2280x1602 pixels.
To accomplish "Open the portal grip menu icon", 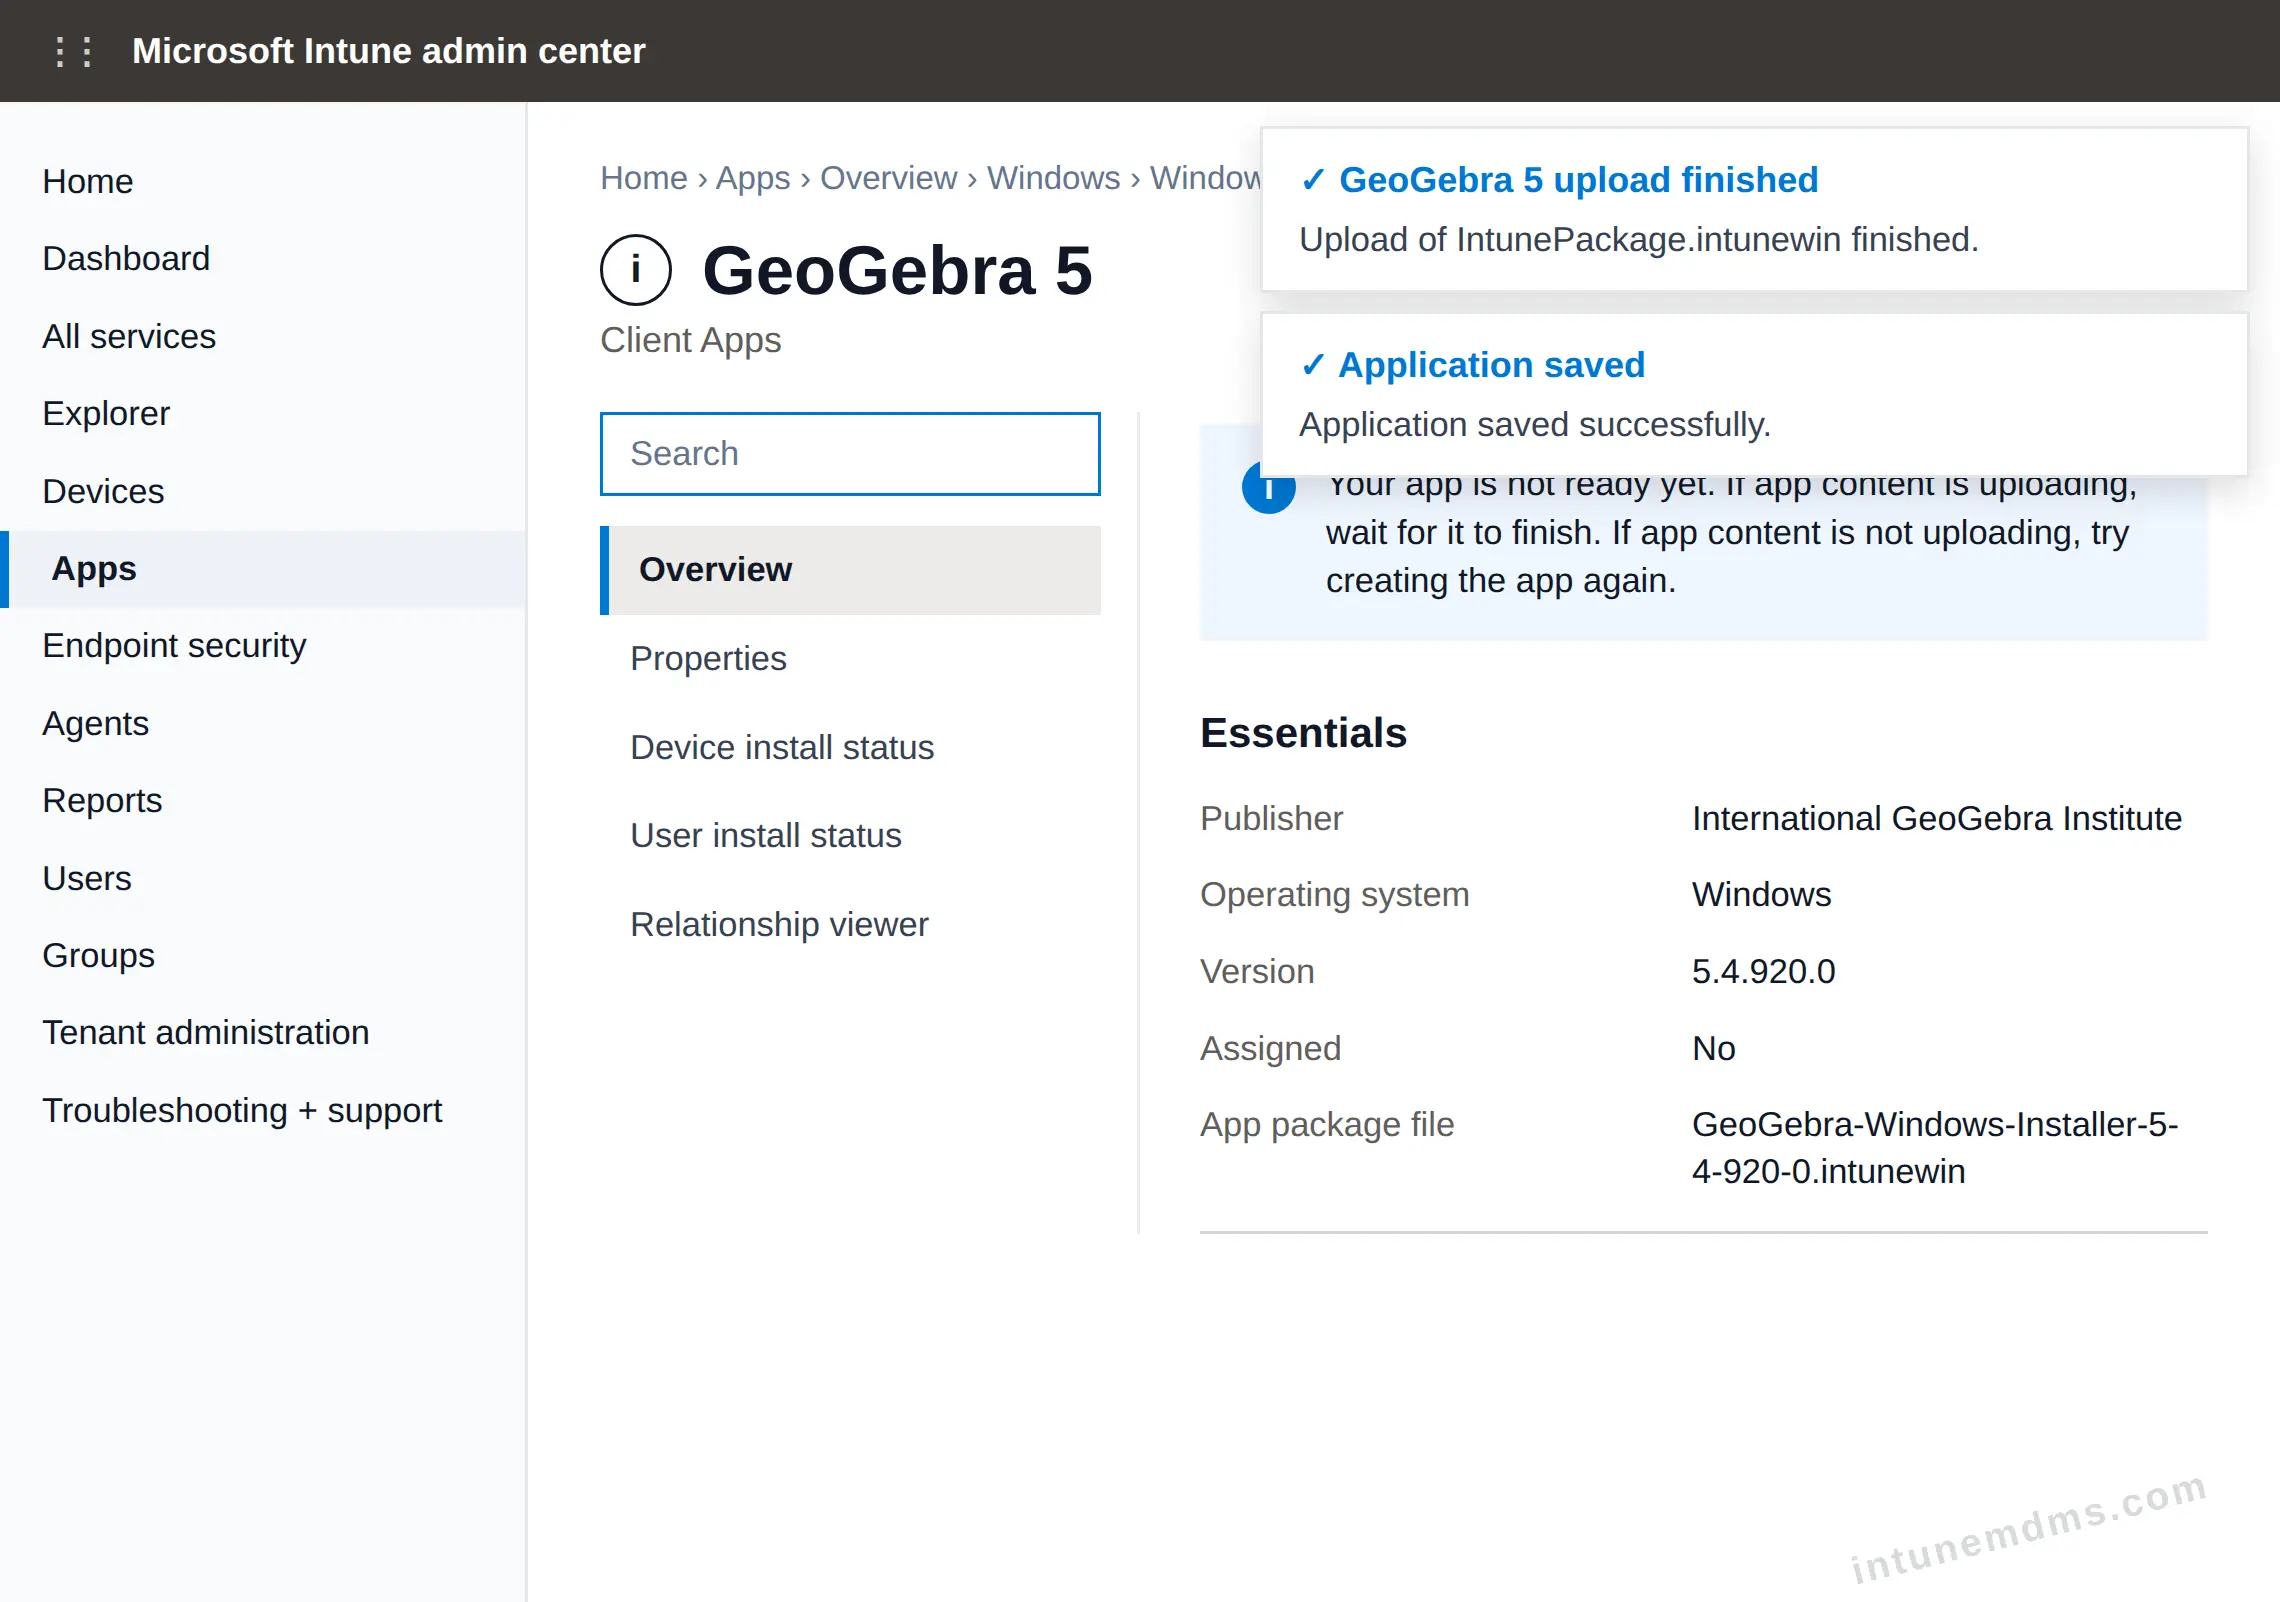I will 74,51.
